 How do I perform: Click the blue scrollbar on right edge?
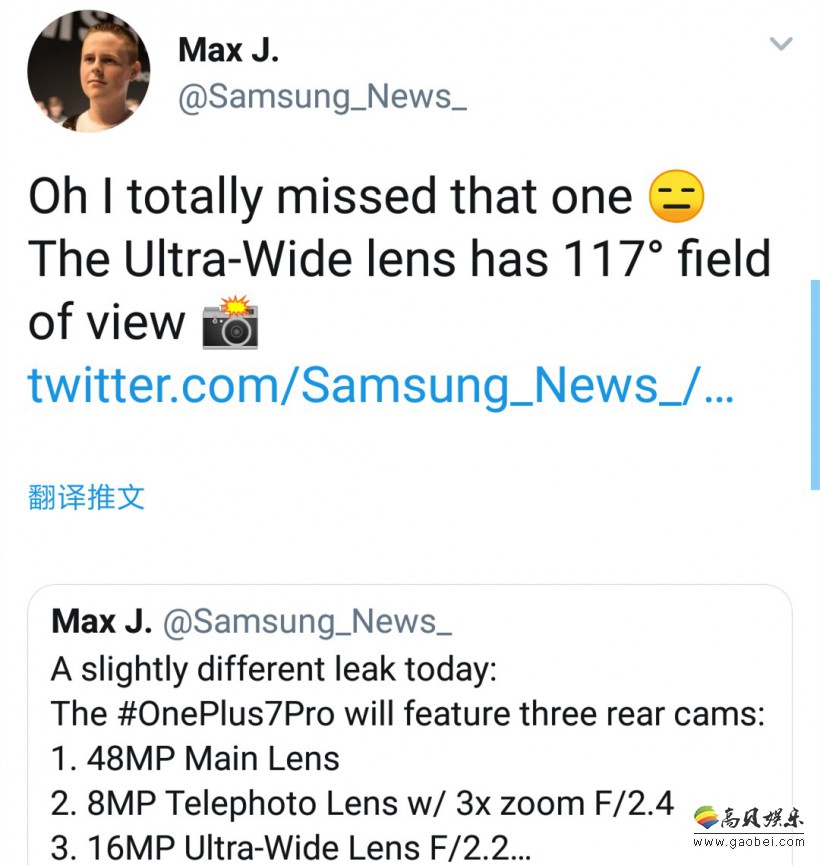pyautogui.click(x=815, y=385)
